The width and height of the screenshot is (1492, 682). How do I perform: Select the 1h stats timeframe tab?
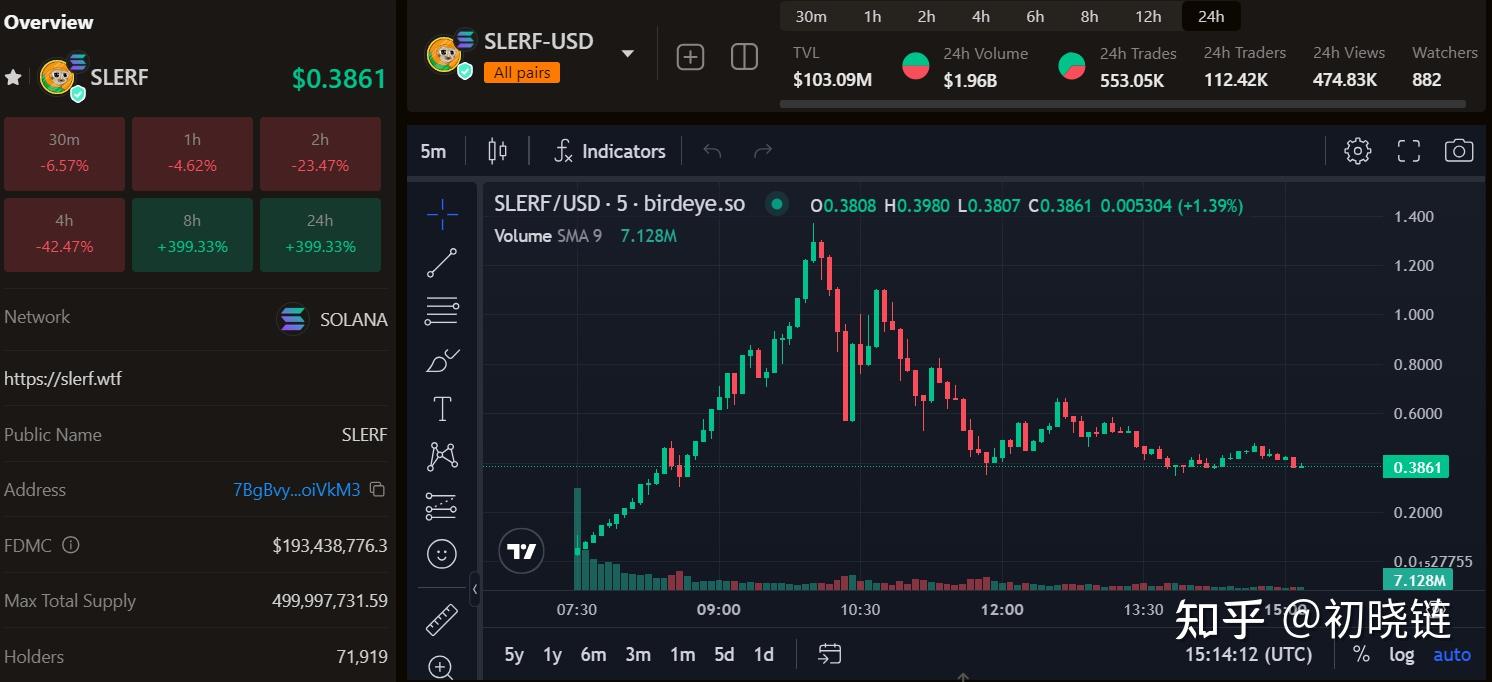[873, 16]
